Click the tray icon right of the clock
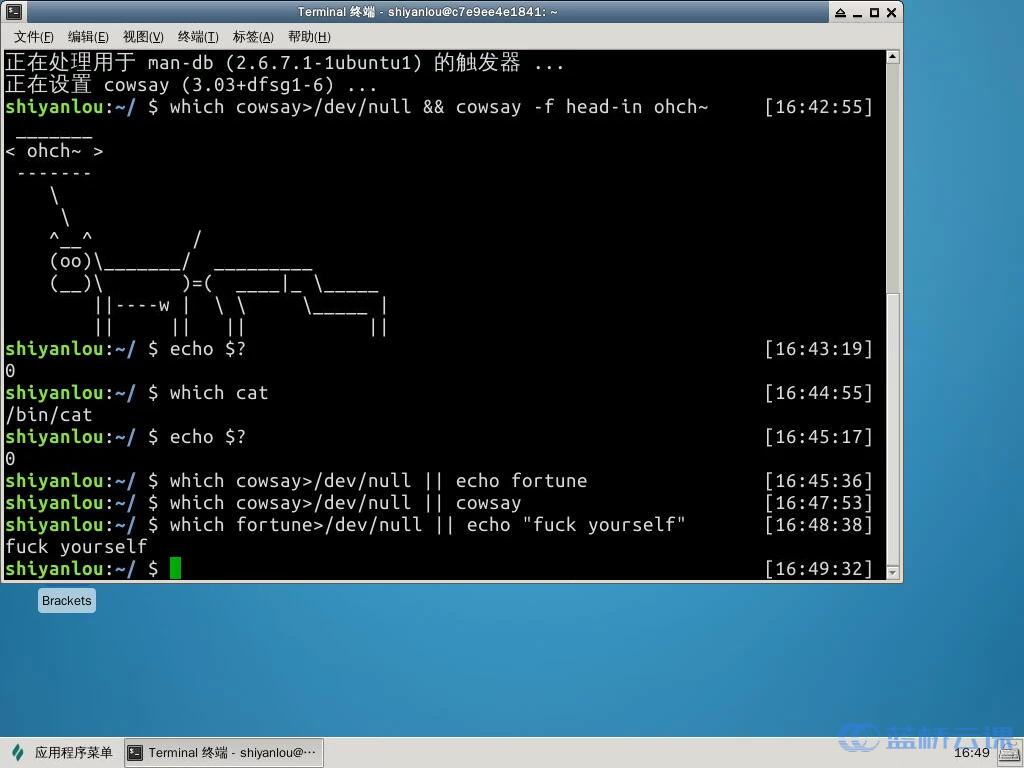The width and height of the screenshot is (1024, 768). click(x=1007, y=752)
